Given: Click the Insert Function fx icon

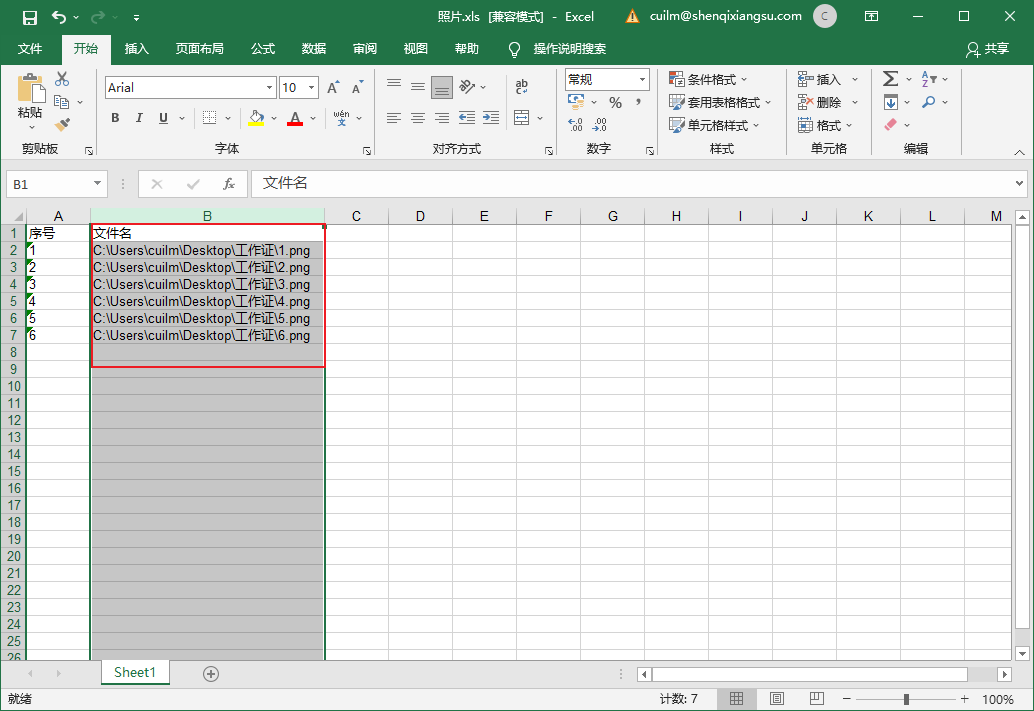Looking at the screenshot, I should (x=229, y=184).
